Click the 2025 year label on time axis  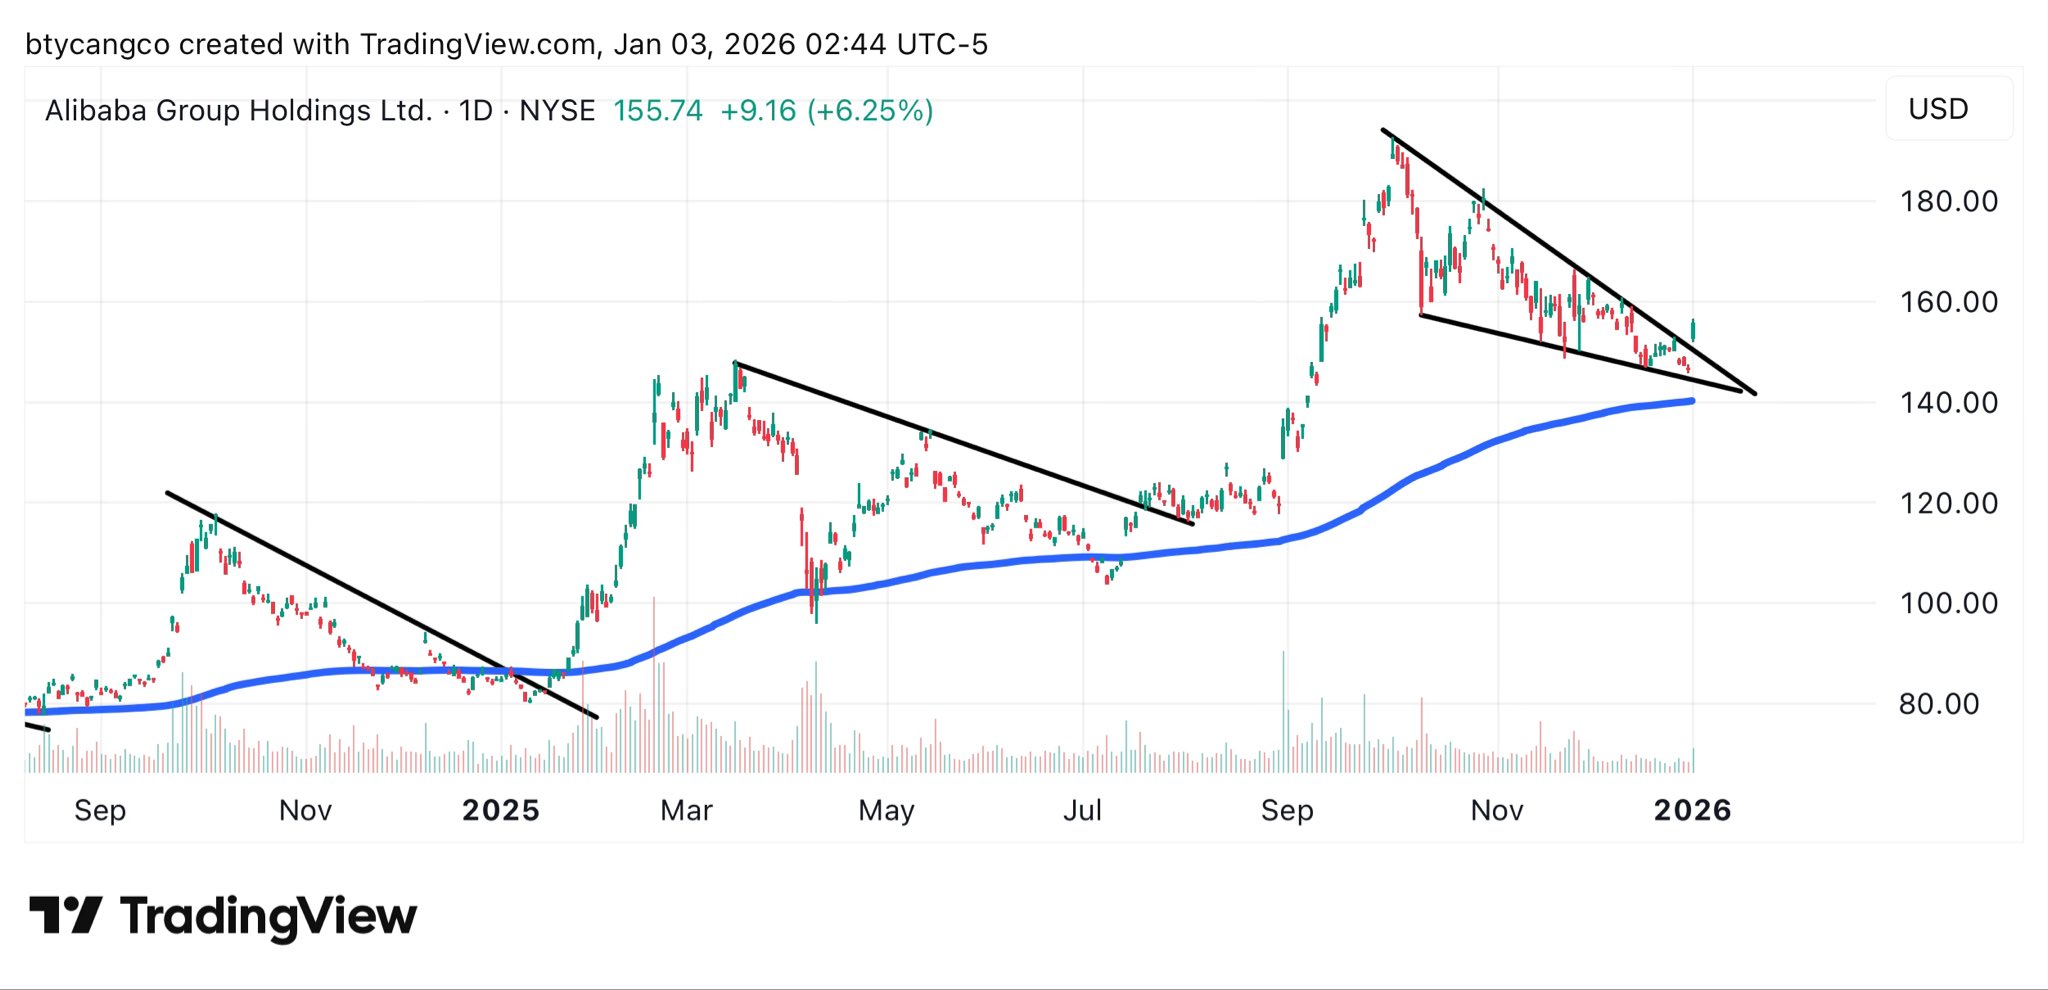pos(501,810)
